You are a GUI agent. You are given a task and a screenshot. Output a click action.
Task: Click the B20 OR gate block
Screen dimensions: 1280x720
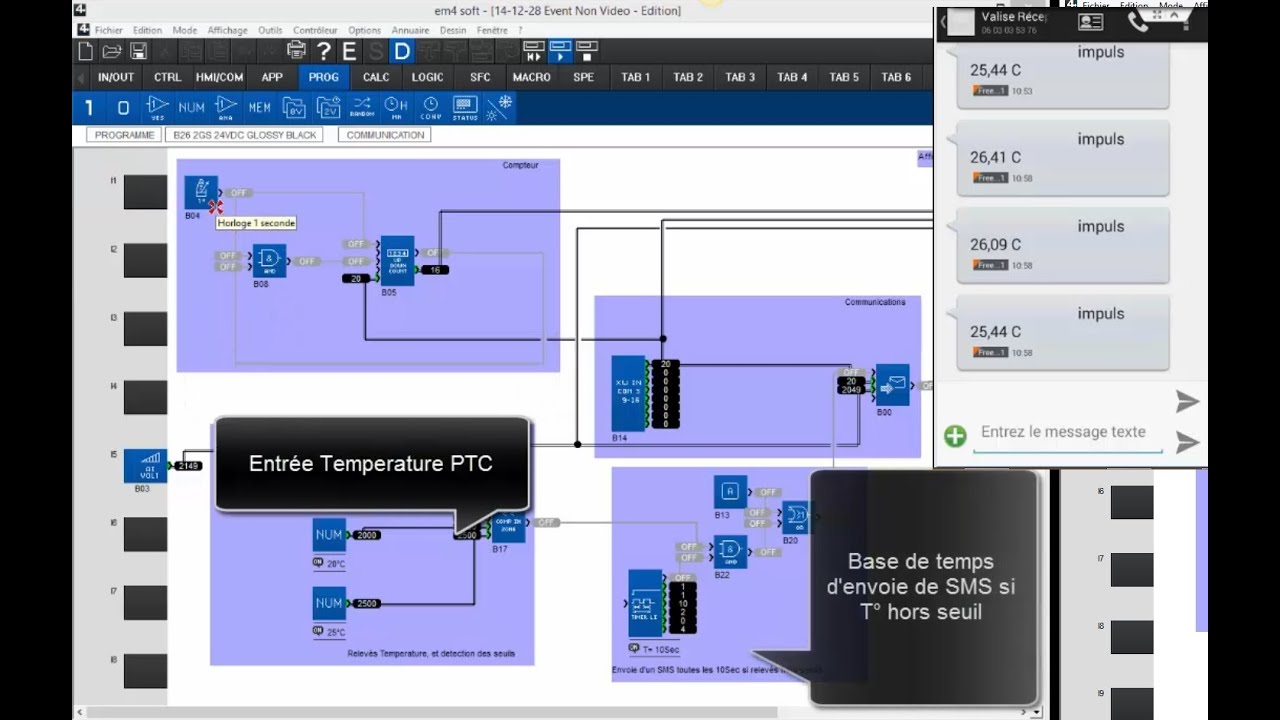tap(796, 517)
